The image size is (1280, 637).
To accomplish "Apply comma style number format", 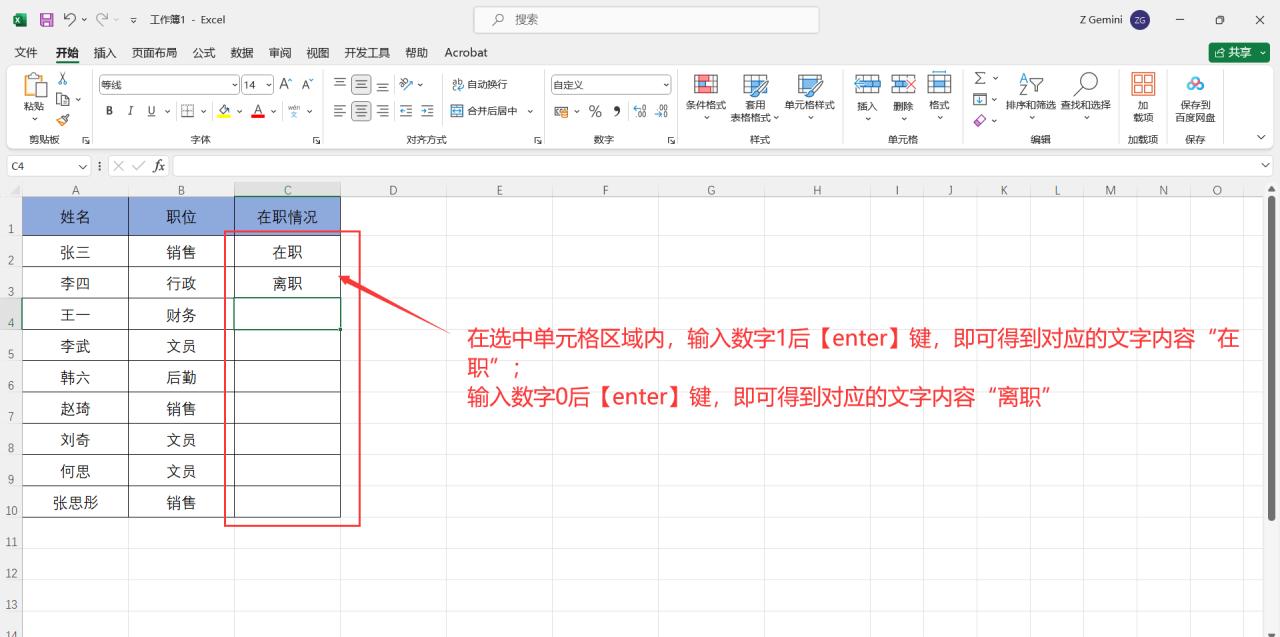I will [616, 111].
